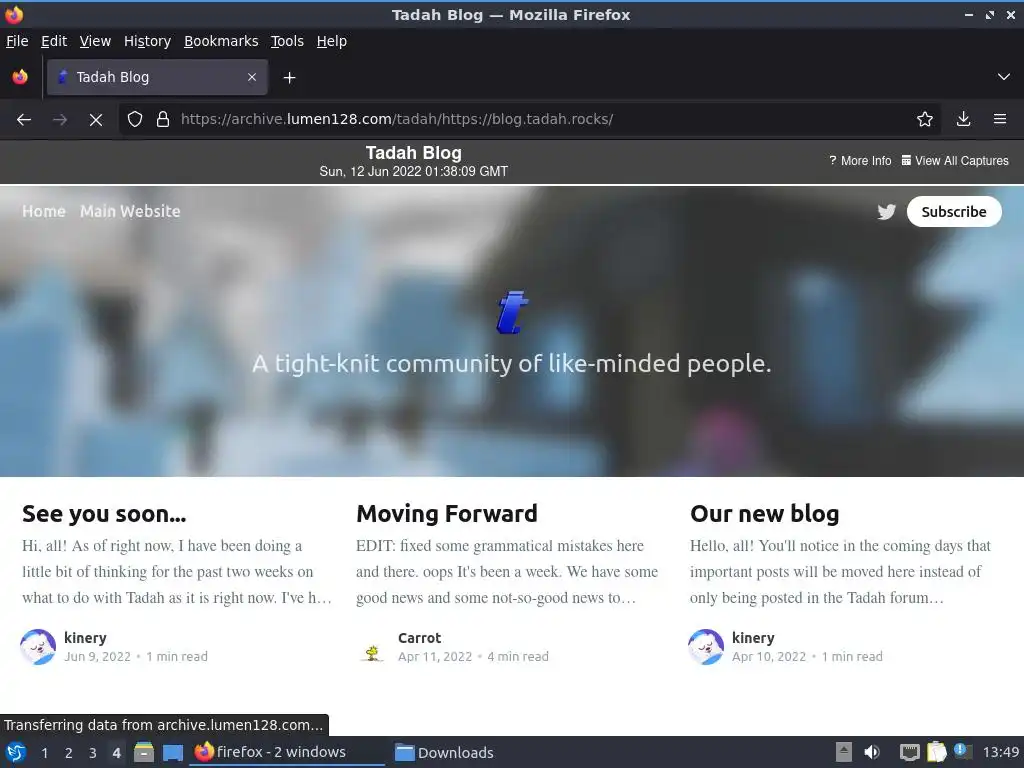Click the 'Apr 10, 2022' post date
This screenshot has width=1024, height=768.
click(x=769, y=656)
